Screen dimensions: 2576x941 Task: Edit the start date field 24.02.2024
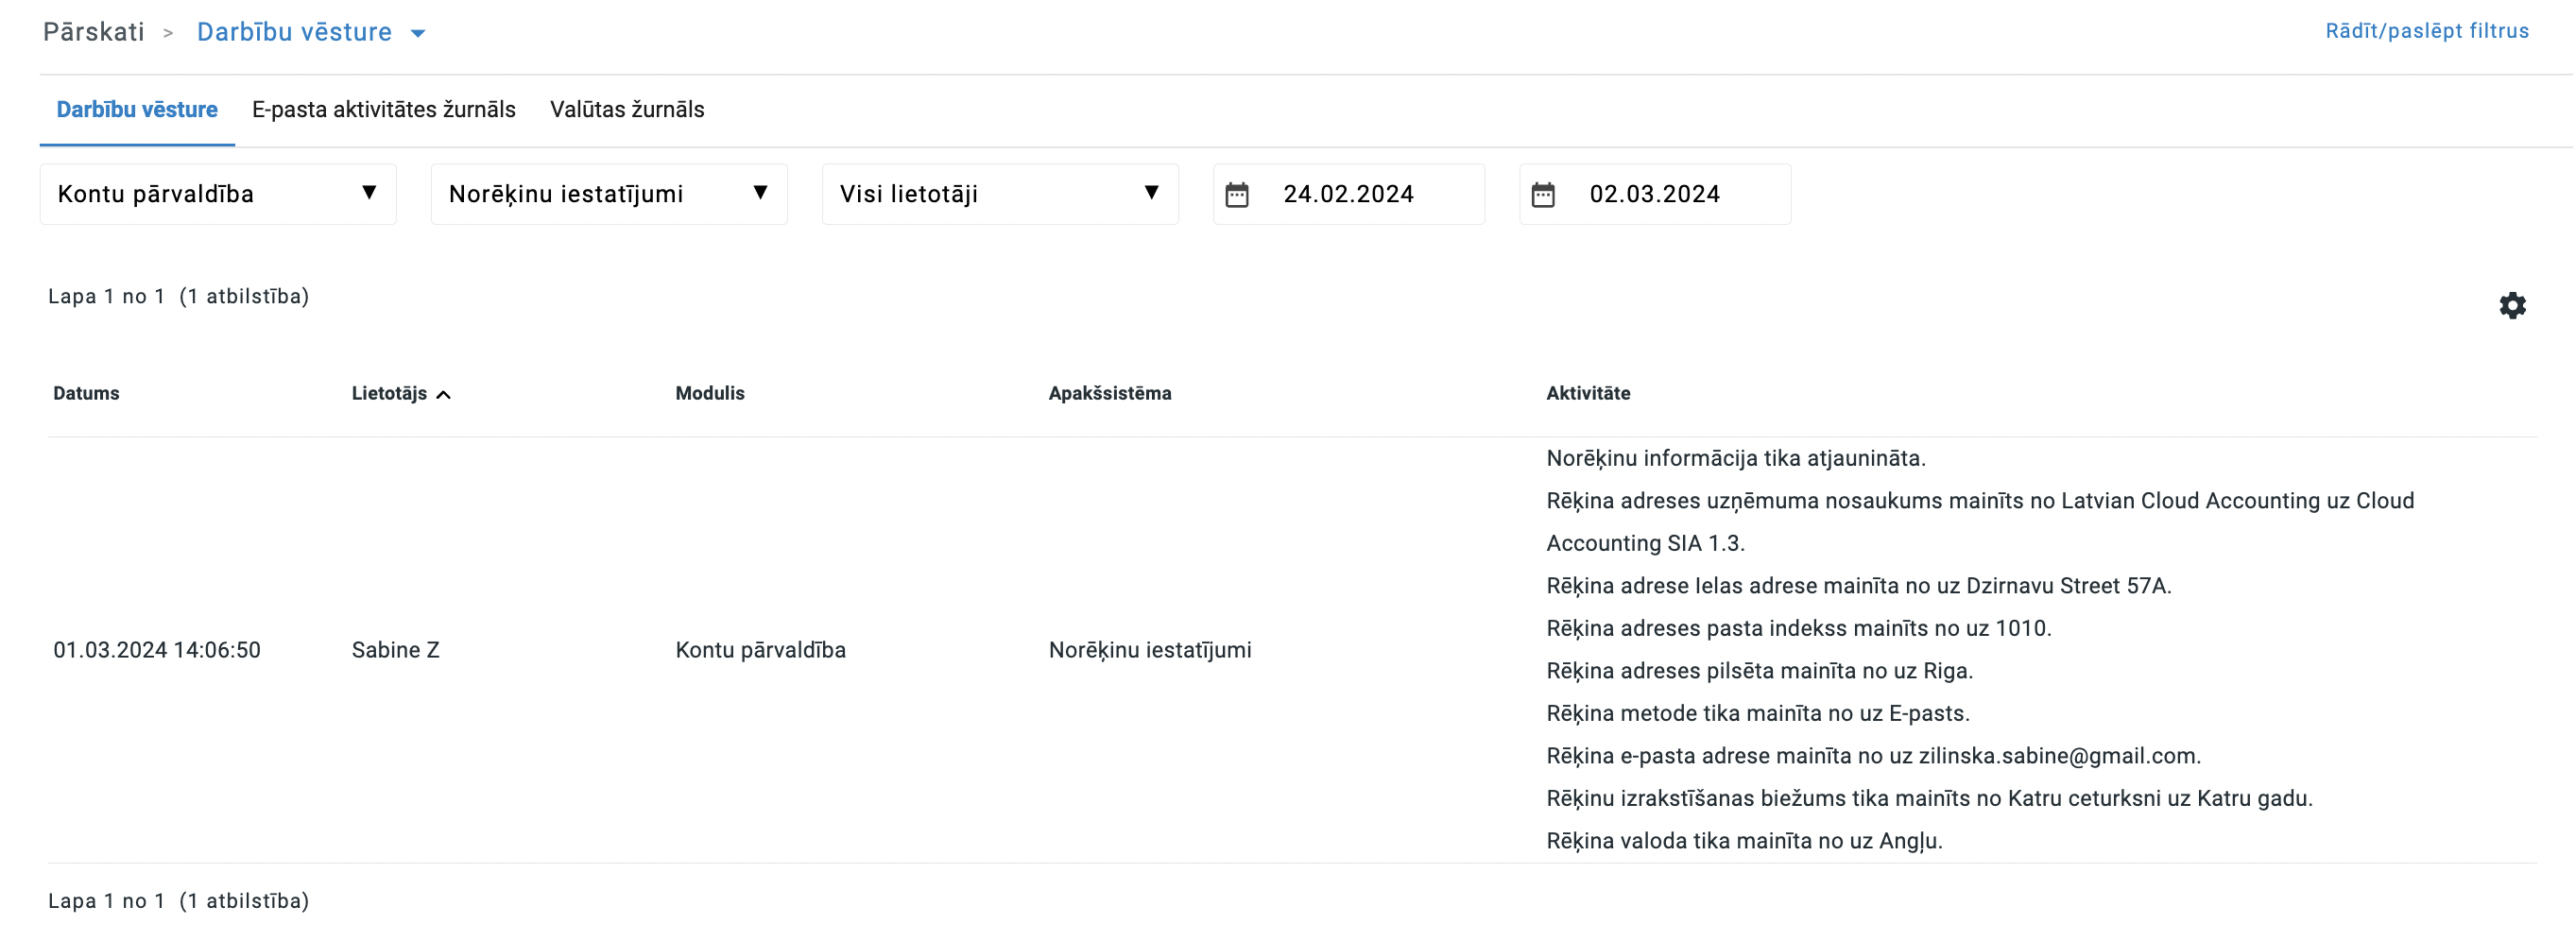(1348, 194)
